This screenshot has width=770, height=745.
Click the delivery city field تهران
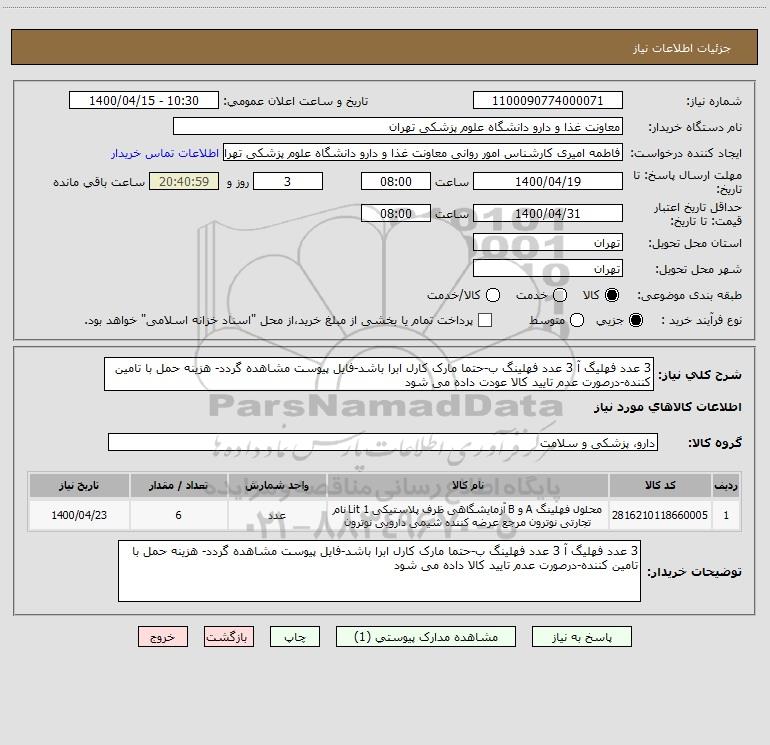click(x=548, y=269)
